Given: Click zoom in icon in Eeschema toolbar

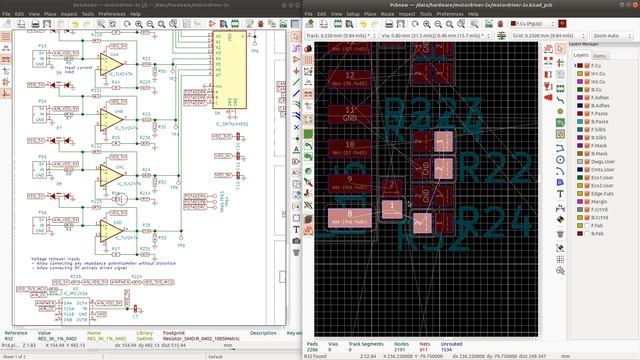Looking at the screenshot, I should coord(139,24).
